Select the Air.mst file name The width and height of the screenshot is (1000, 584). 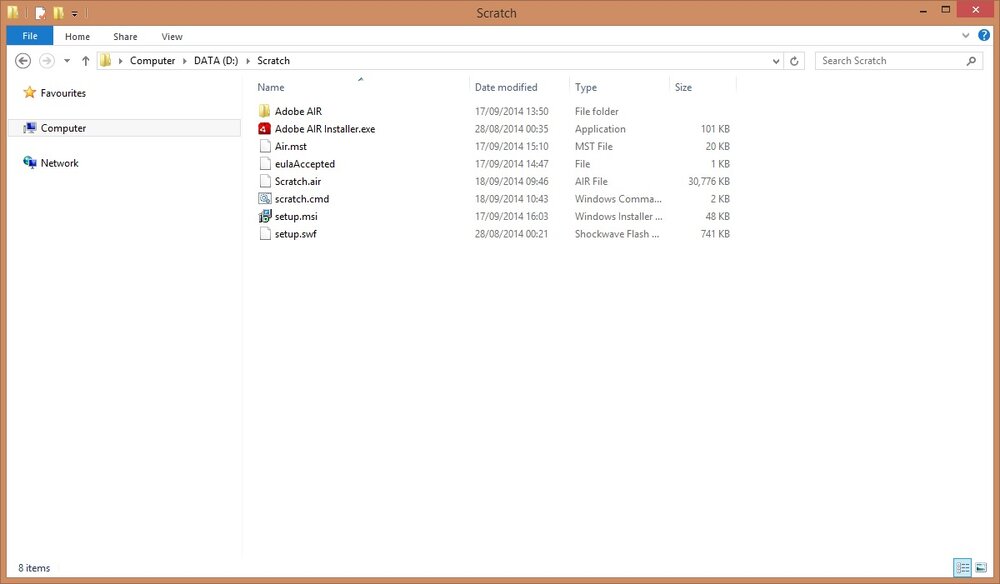tap(290, 146)
